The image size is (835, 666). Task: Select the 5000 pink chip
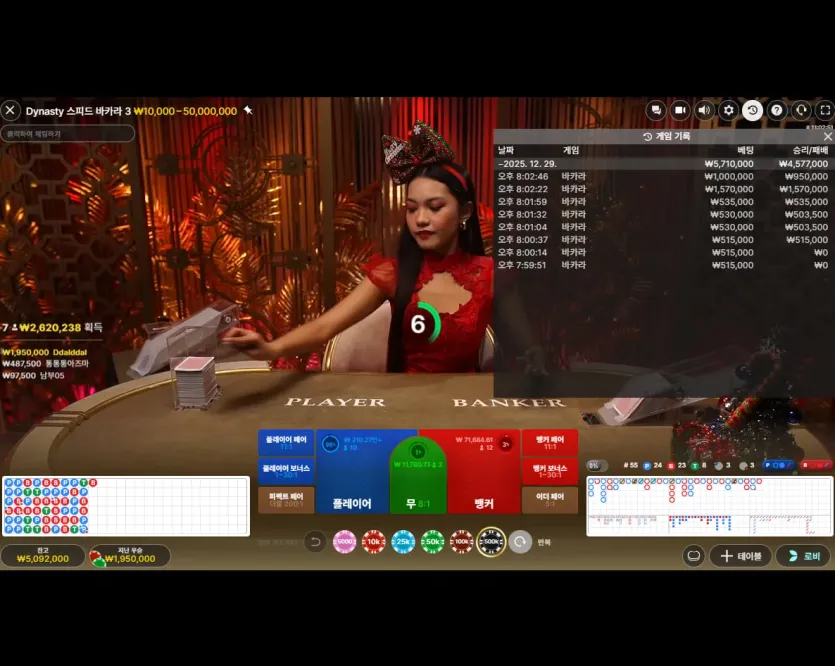click(x=345, y=542)
